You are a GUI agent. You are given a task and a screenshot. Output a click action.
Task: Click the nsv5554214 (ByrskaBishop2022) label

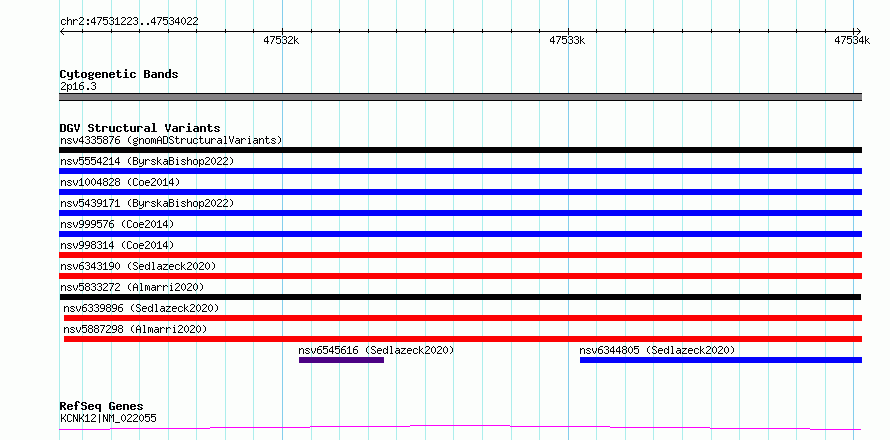pos(147,161)
